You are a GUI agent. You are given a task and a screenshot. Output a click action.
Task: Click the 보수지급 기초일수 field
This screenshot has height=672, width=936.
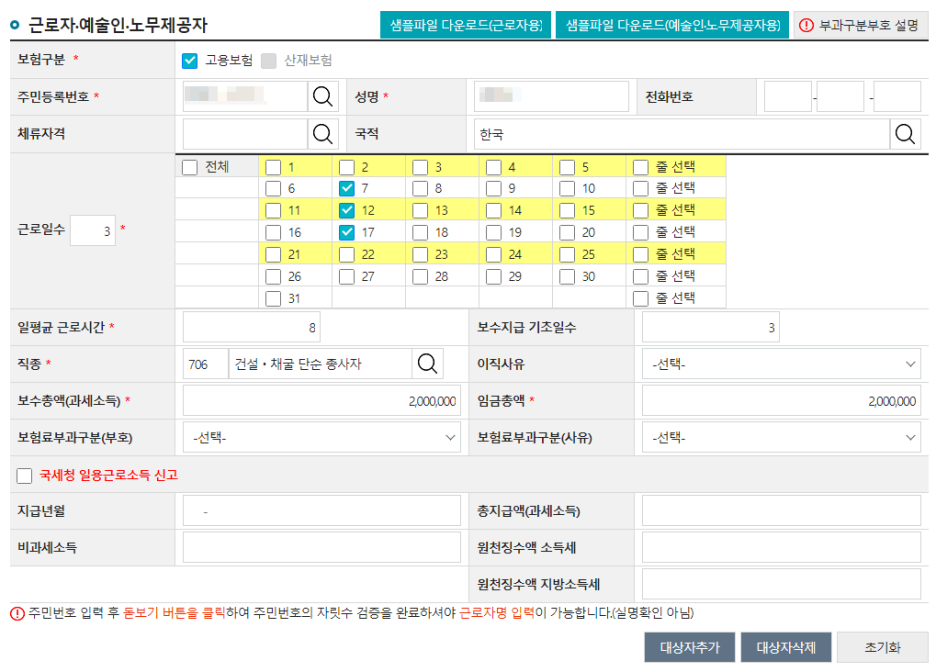711,327
